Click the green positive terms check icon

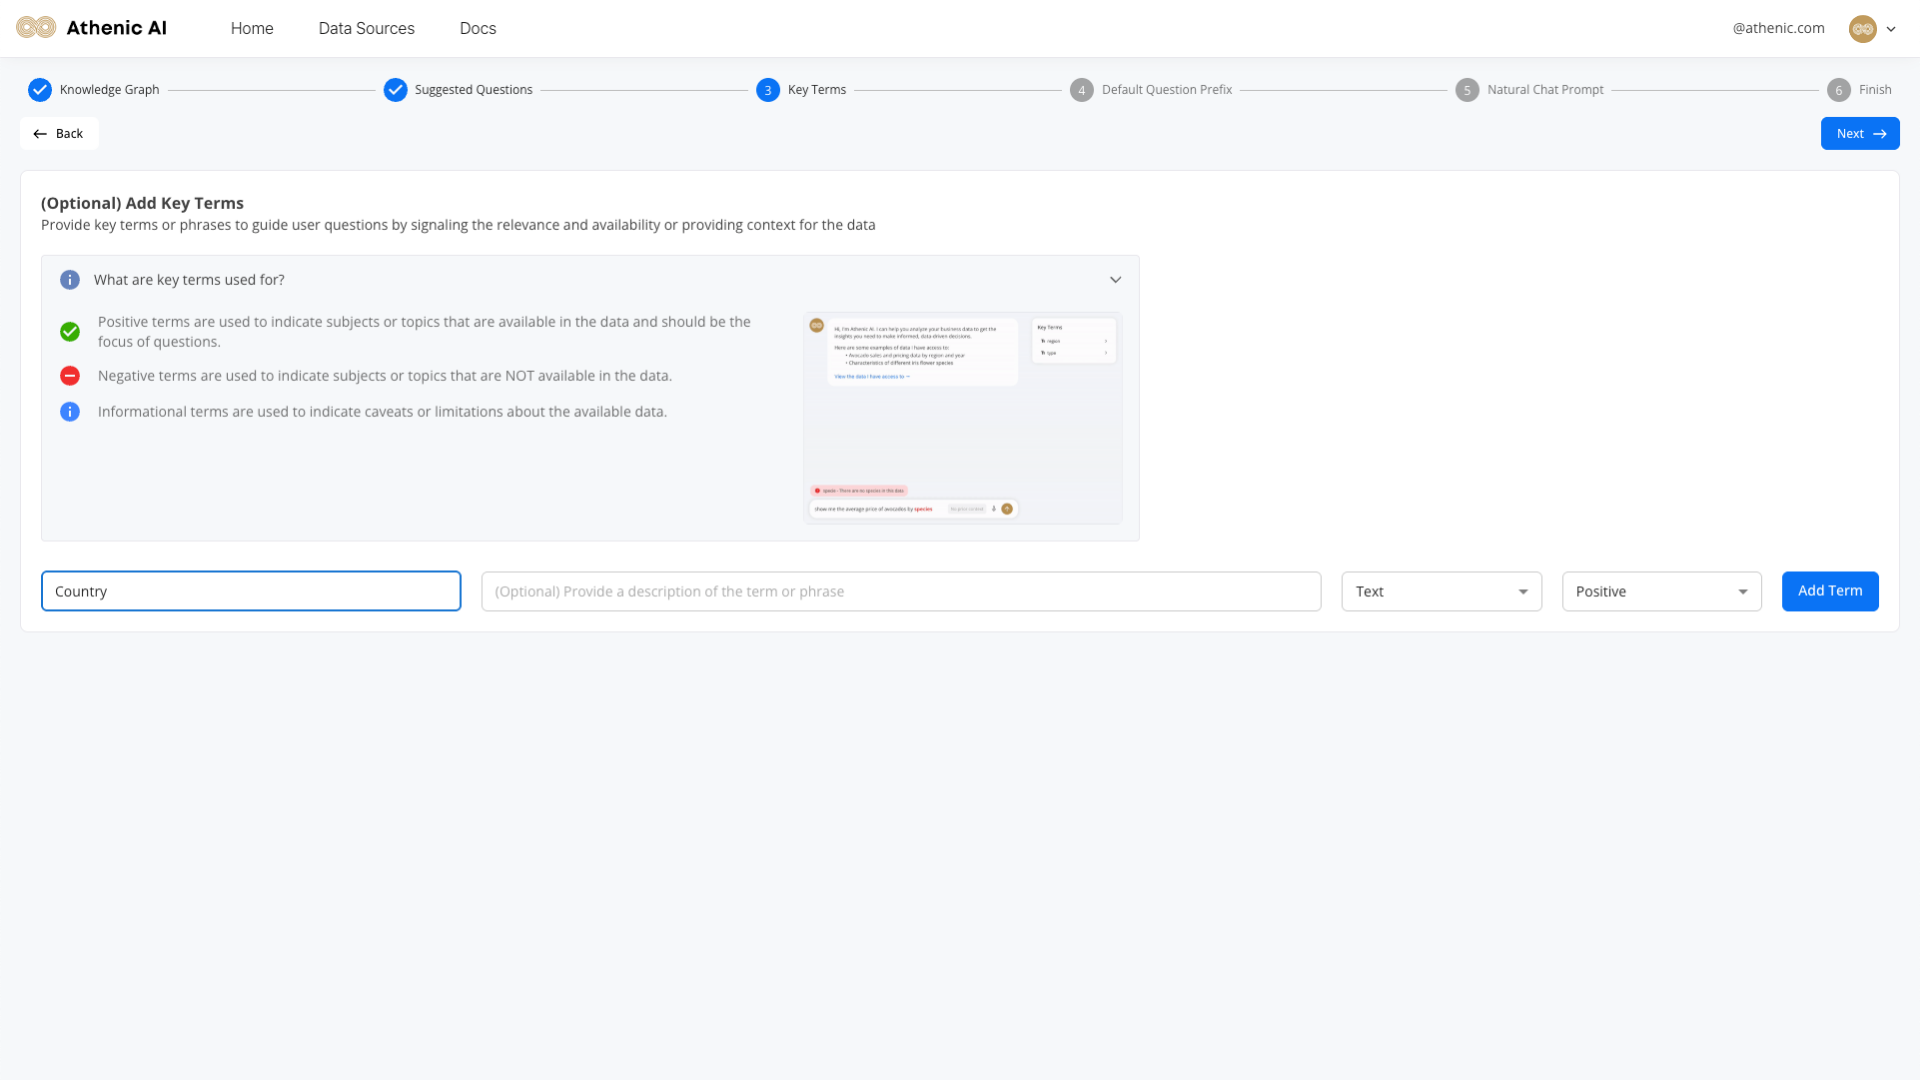[70, 332]
